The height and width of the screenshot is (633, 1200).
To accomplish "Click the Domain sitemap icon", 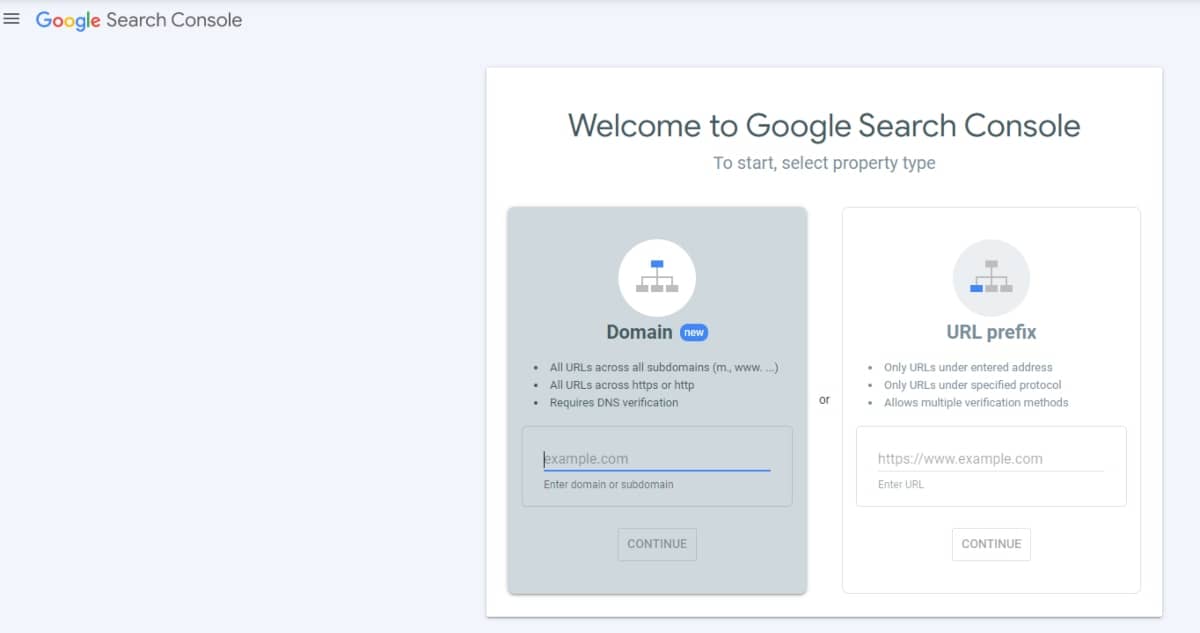I will [657, 278].
